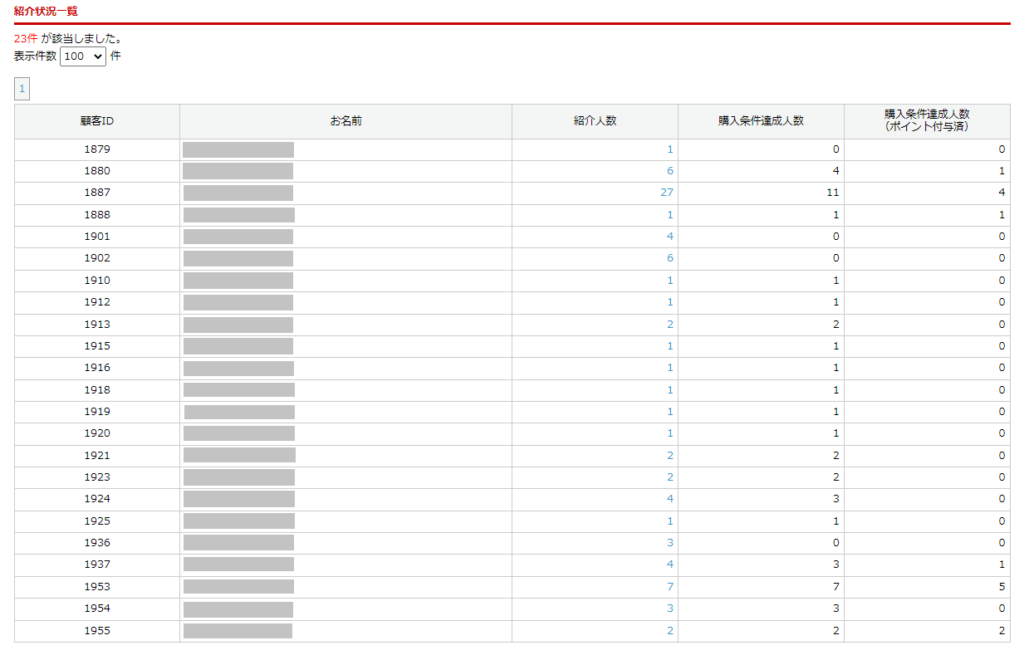Go to page 1 in pagination
The image size is (1024, 655).
click(x=22, y=89)
